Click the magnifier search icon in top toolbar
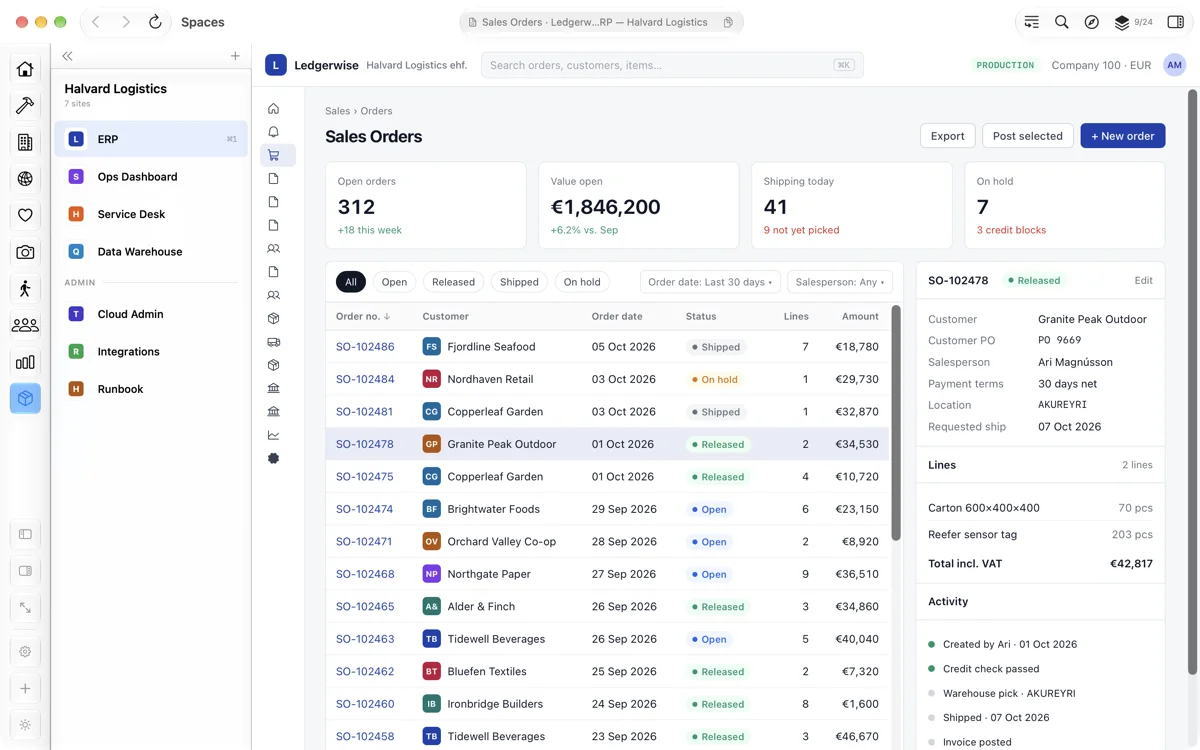 pos(1062,22)
